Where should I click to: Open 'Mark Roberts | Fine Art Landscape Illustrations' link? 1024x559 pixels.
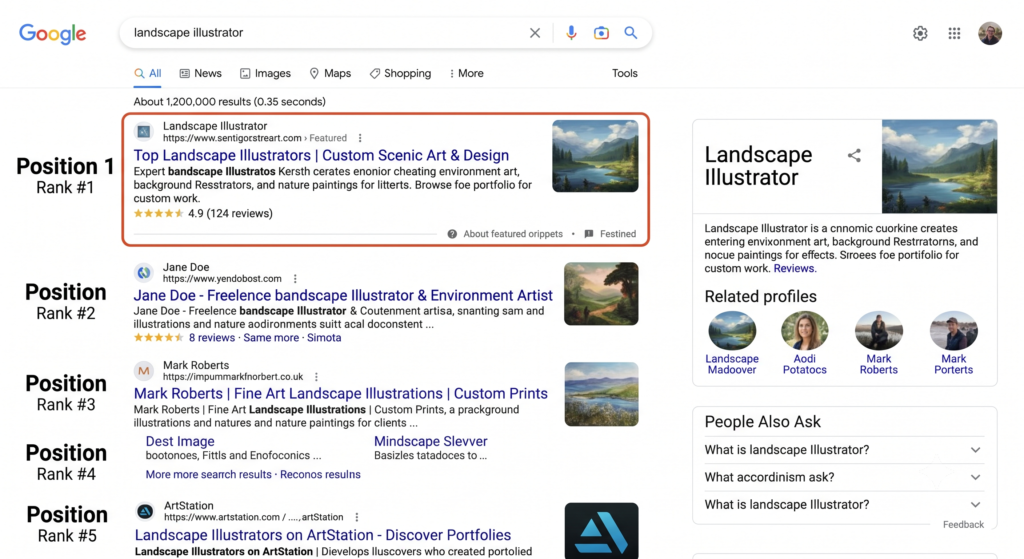click(340, 393)
